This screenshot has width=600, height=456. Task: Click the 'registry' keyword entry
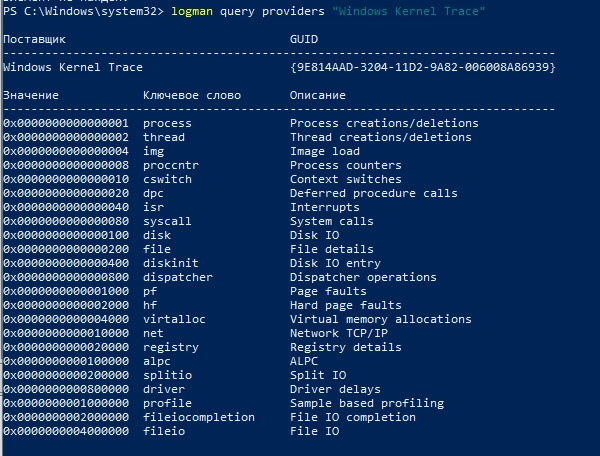tap(171, 347)
